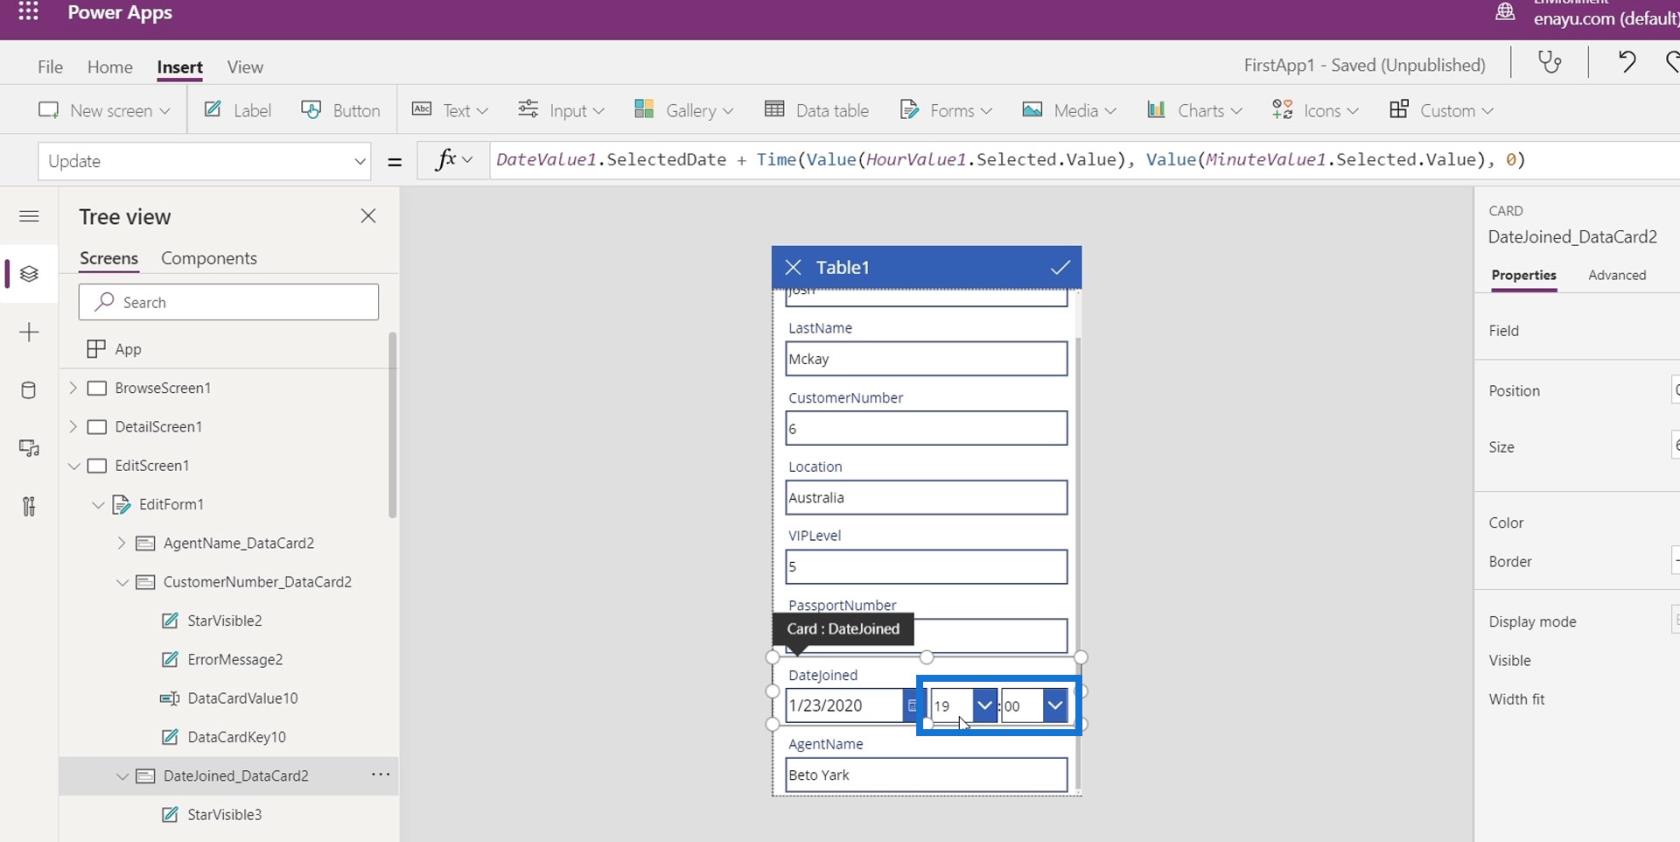The image size is (1680, 842).
Task: Open the View ribbon tab
Action: (245, 67)
